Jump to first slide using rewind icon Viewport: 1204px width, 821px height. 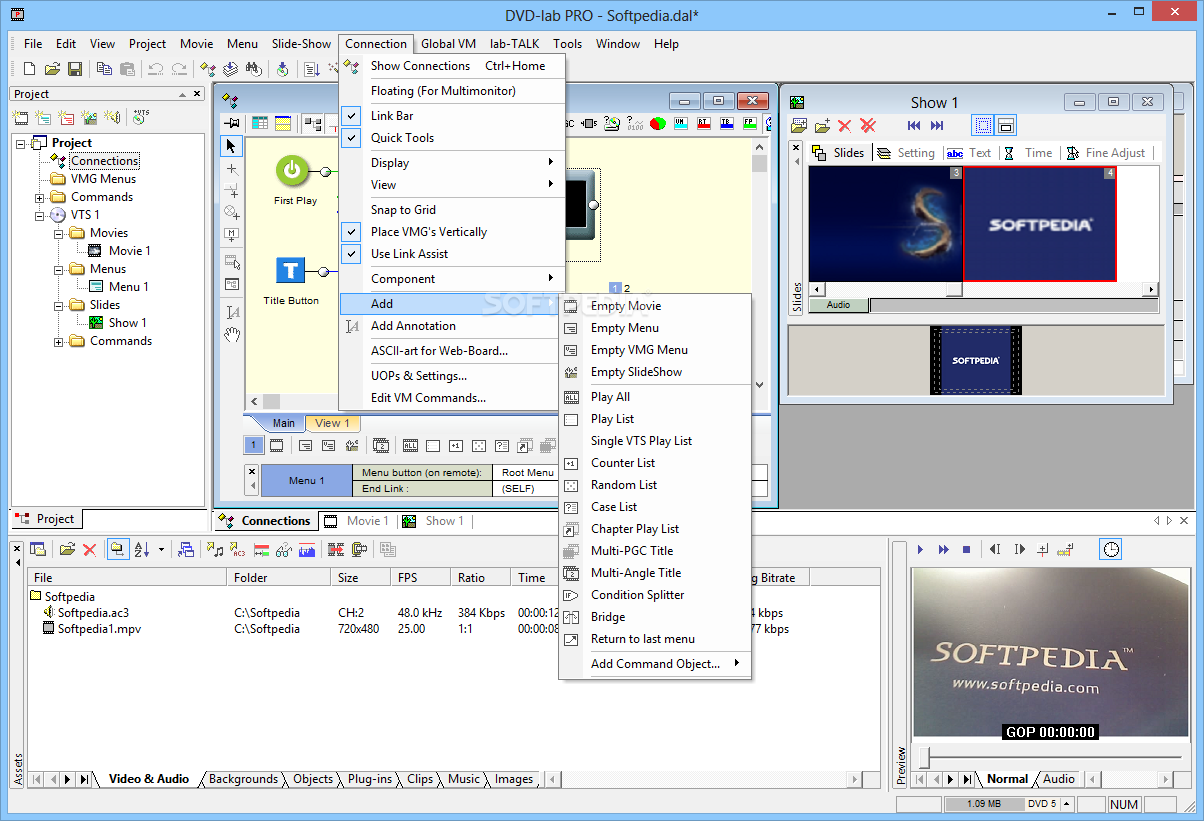tap(914, 126)
